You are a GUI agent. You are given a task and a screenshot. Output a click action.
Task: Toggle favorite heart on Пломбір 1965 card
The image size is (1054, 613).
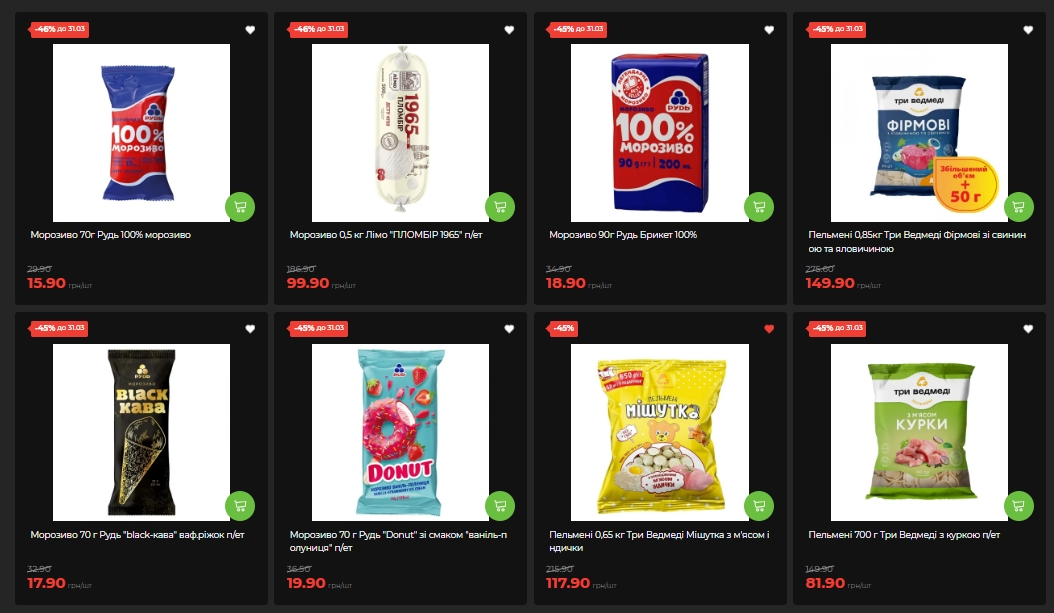[x=509, y=30]
